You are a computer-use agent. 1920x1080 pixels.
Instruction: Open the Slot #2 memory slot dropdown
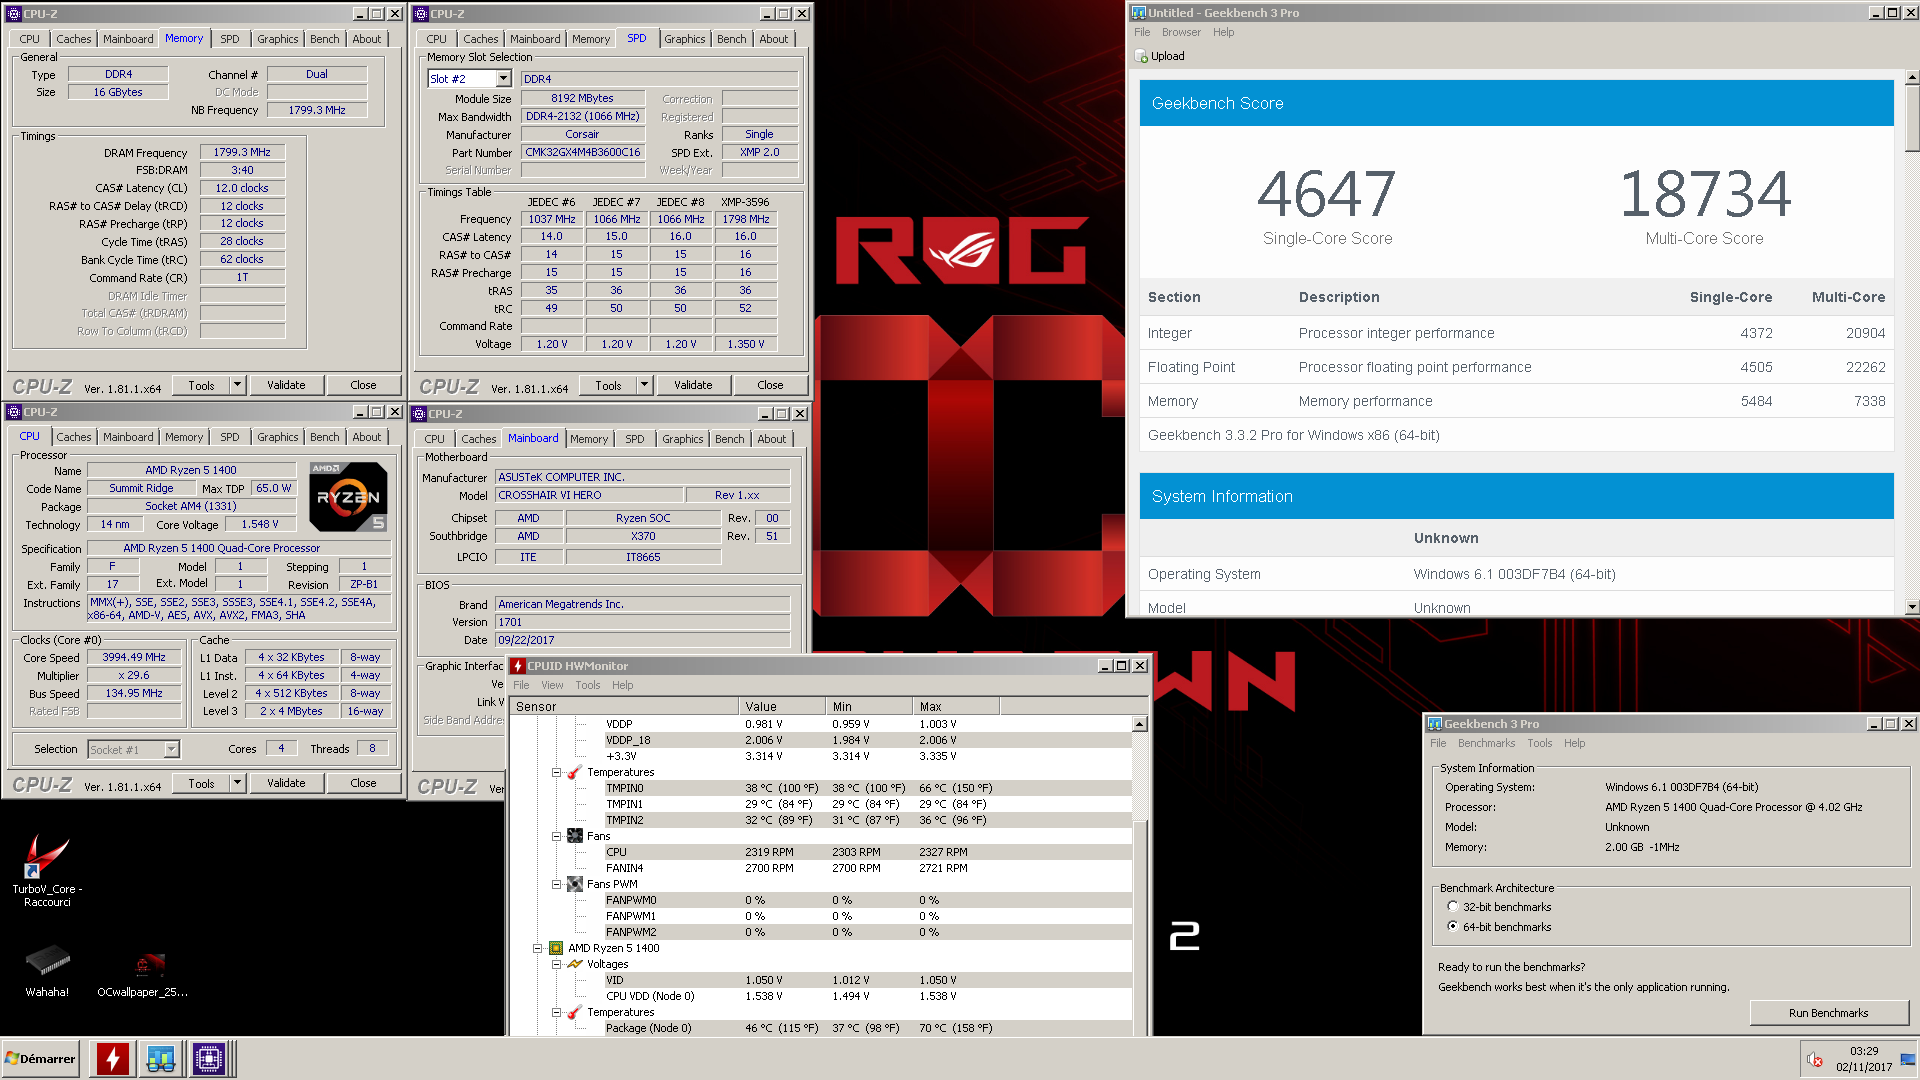pos(503,79)
